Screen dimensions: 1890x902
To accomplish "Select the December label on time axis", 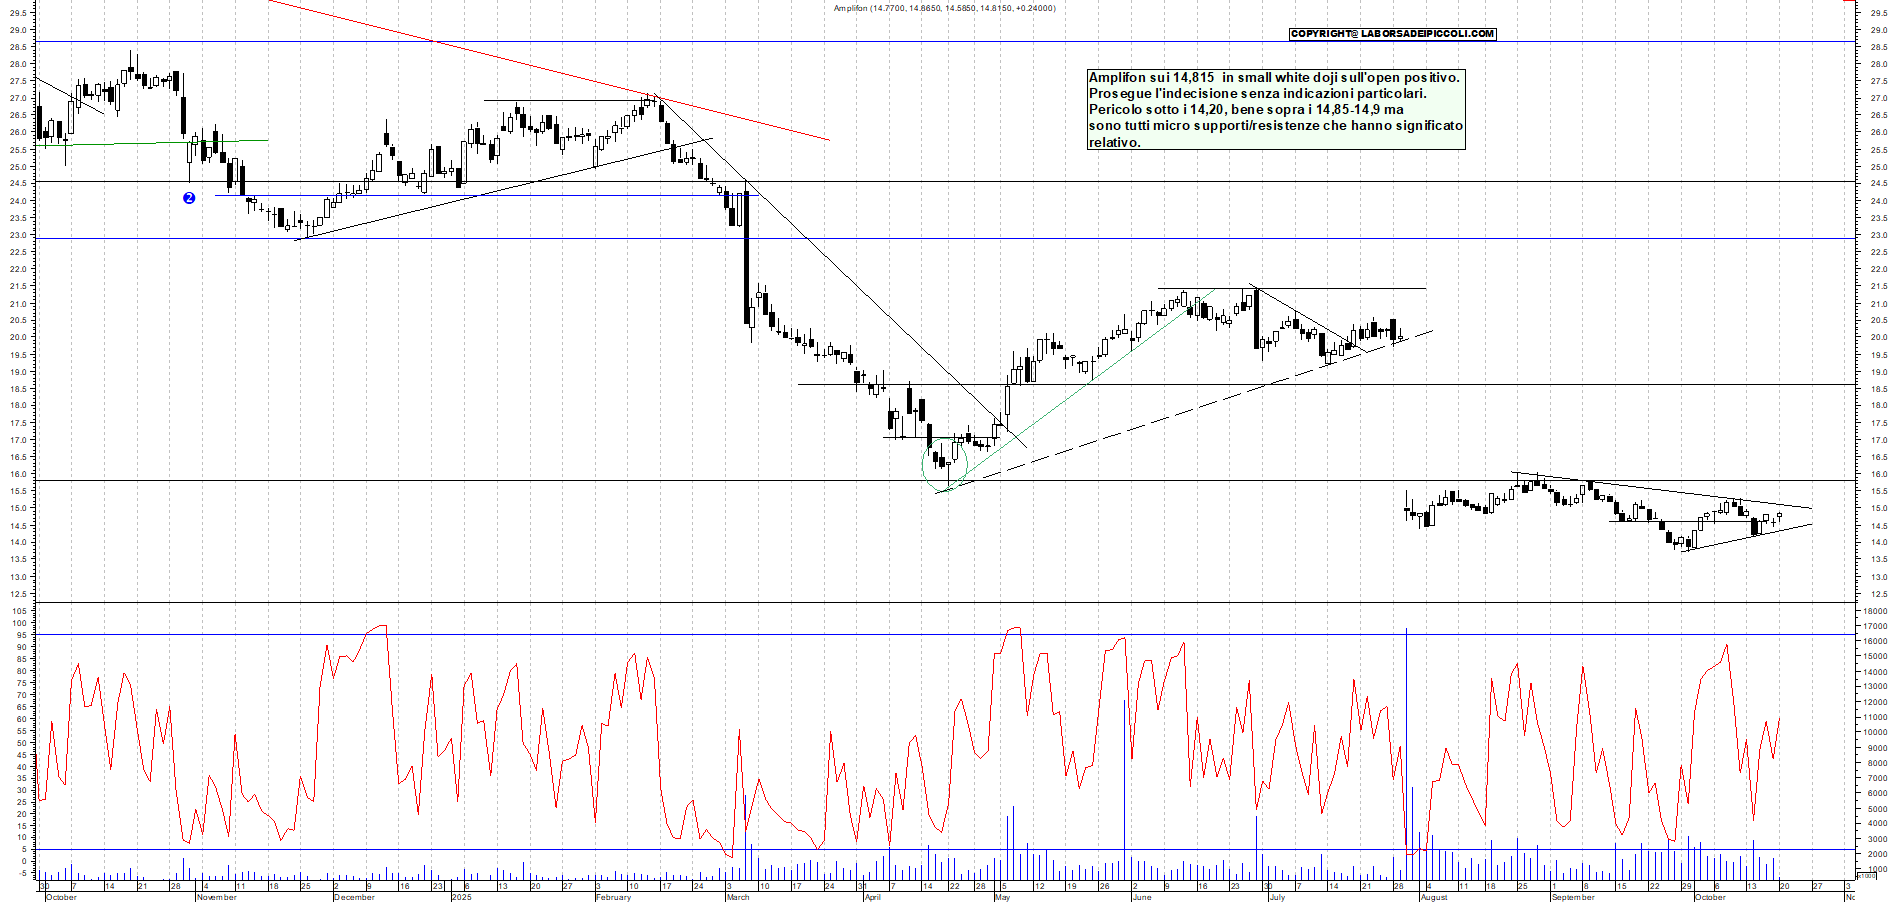I will 354,897.
